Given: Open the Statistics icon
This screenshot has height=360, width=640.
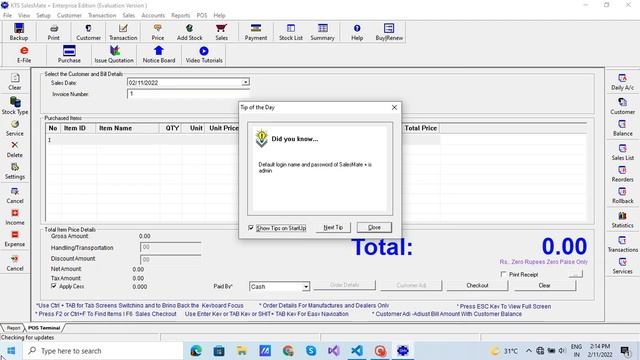Looking at the screenshot, I should [x=622, y=220].
